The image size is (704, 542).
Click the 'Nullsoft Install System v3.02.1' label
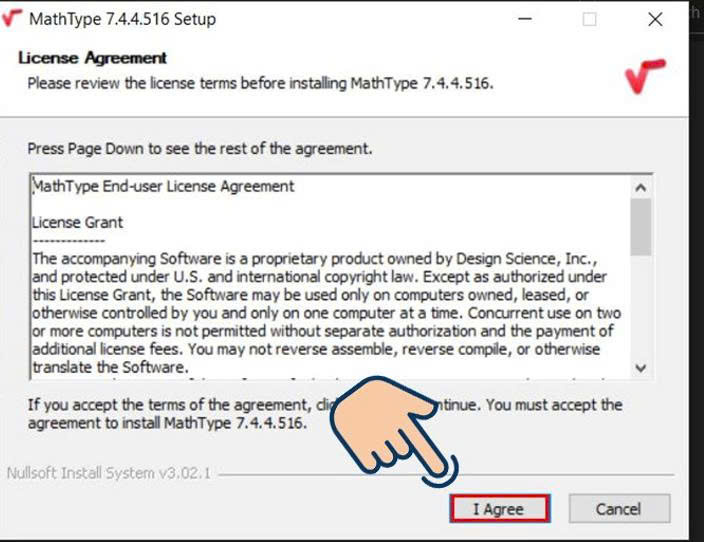click(x=109, y=473)
